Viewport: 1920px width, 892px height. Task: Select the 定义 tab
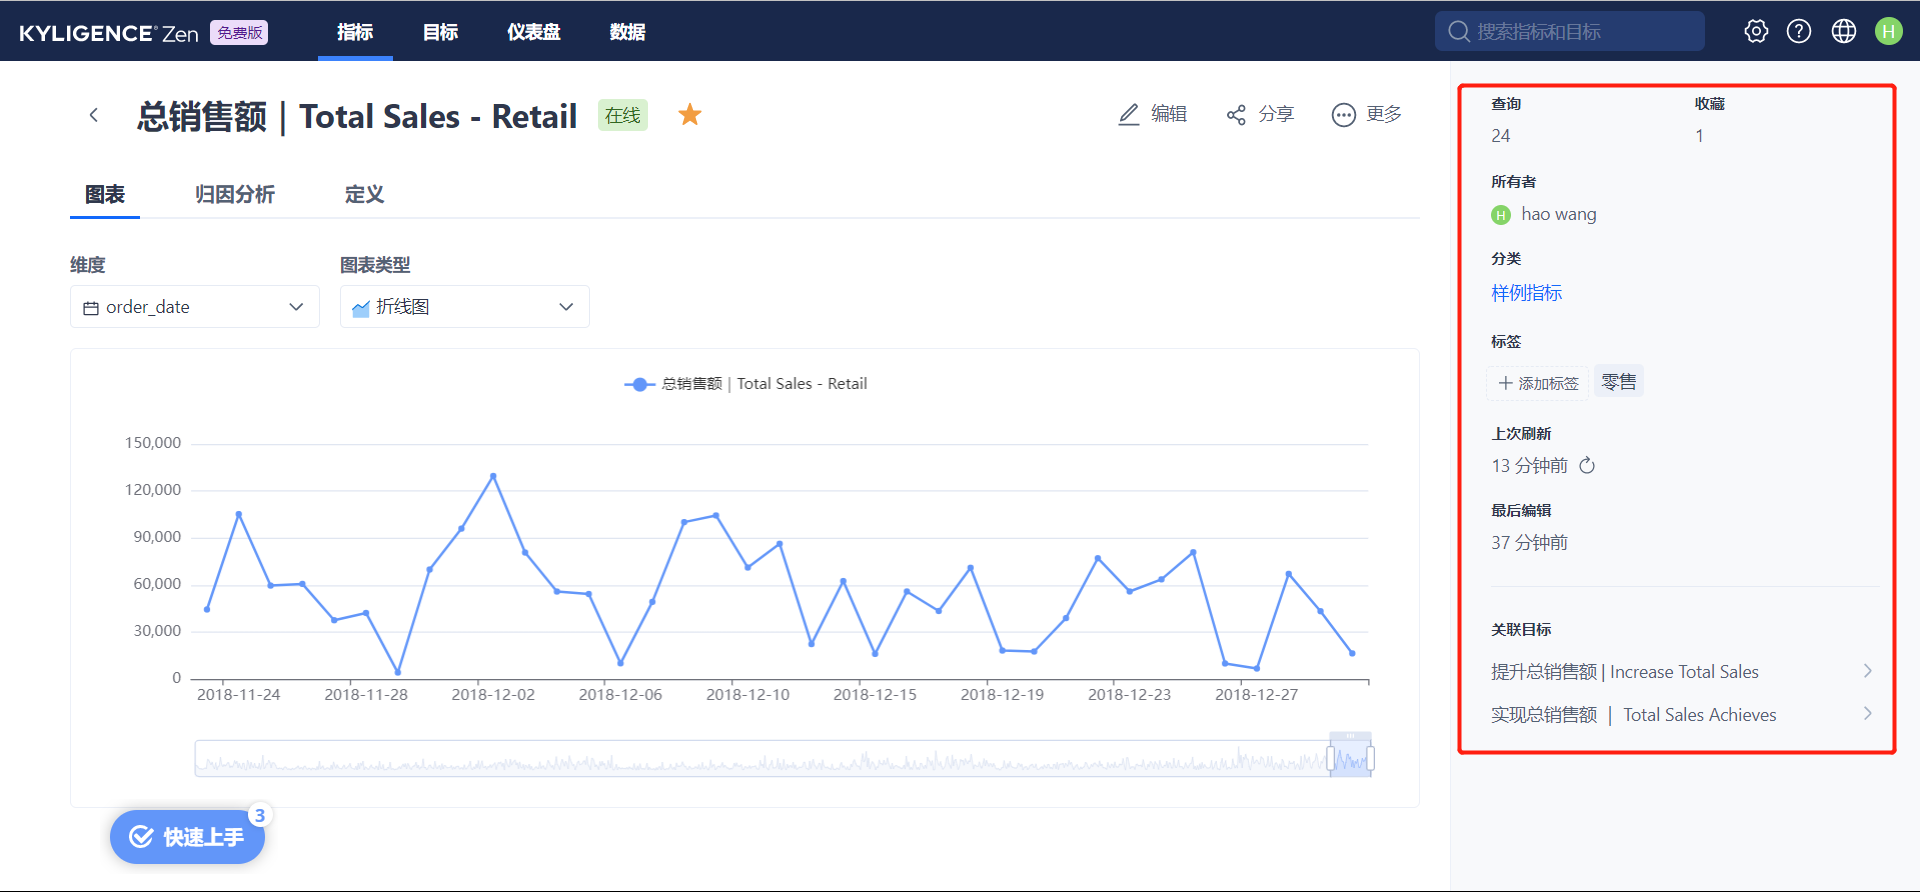(x=364, y=194)
